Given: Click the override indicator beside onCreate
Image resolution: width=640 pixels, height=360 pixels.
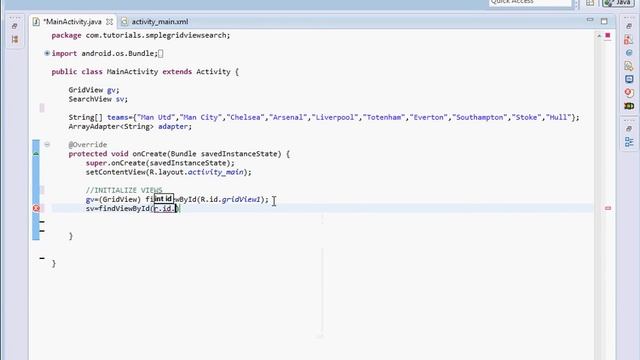Looking at the screenshot, I should click(36, 154).
